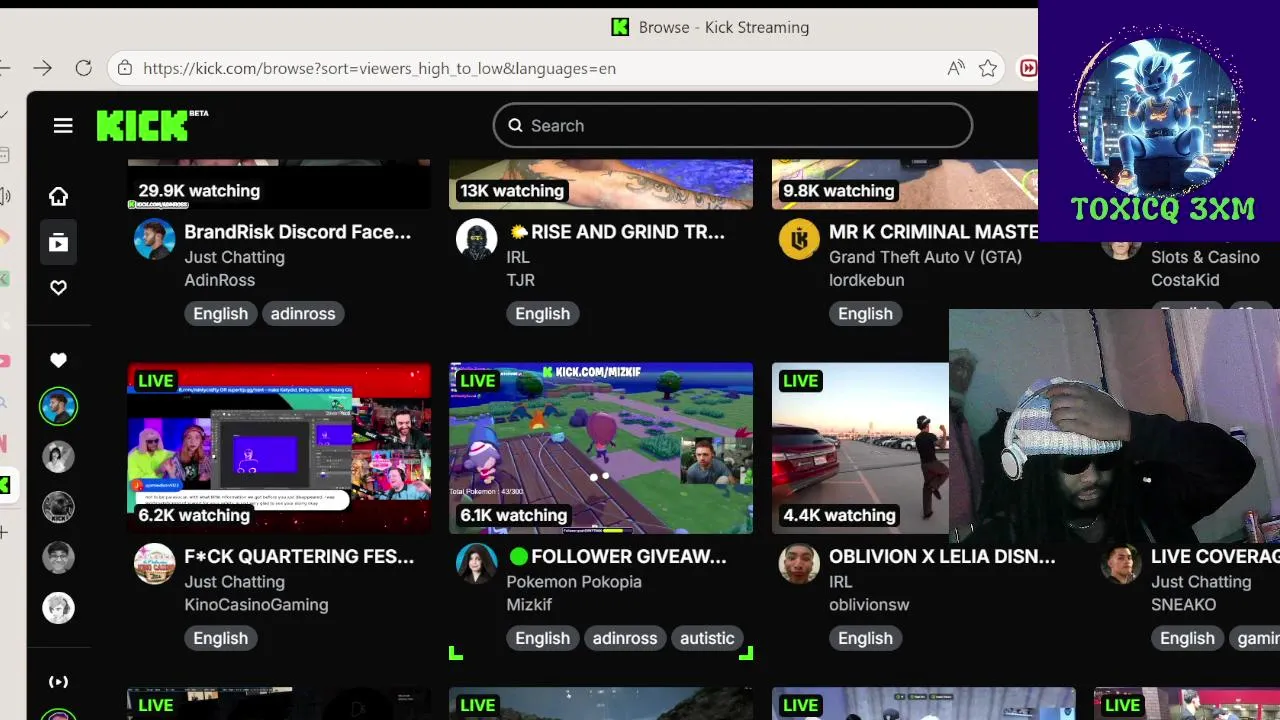This screenshot has height=720, width=1280.
Task: Click the Search field
Action: [x=732, y=125]
